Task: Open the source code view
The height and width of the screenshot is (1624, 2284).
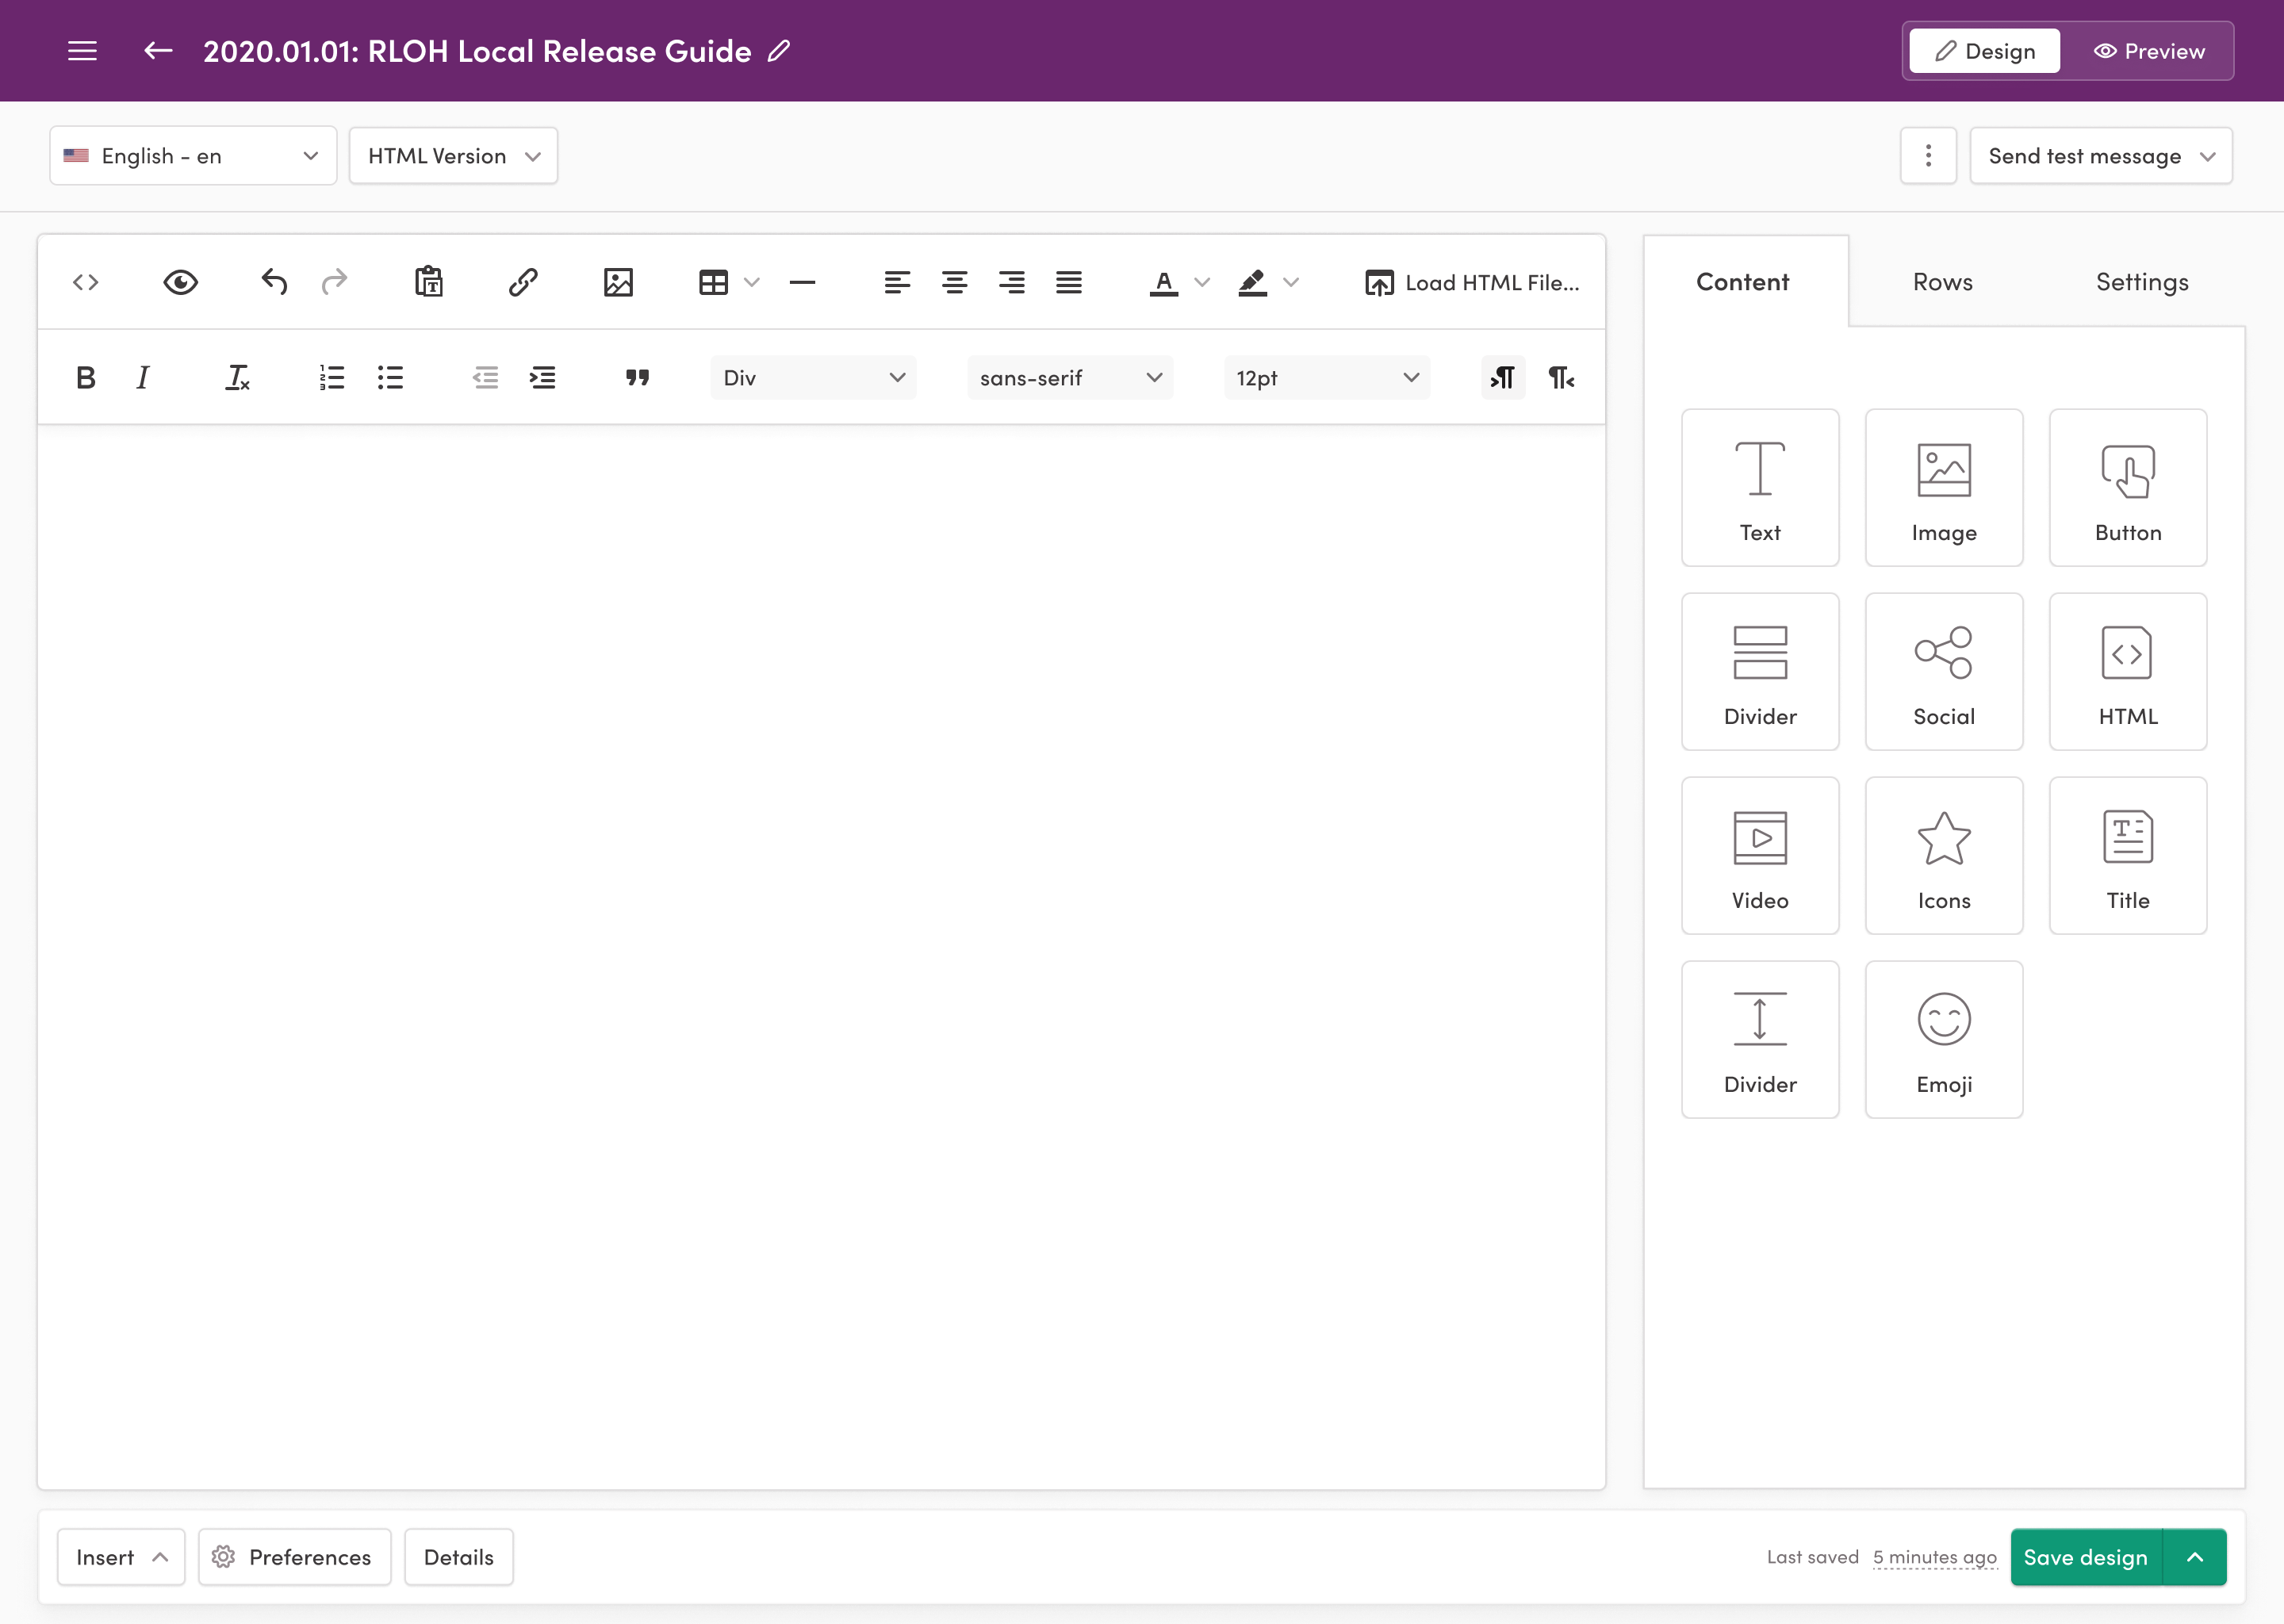Action: tap(85, 282)
